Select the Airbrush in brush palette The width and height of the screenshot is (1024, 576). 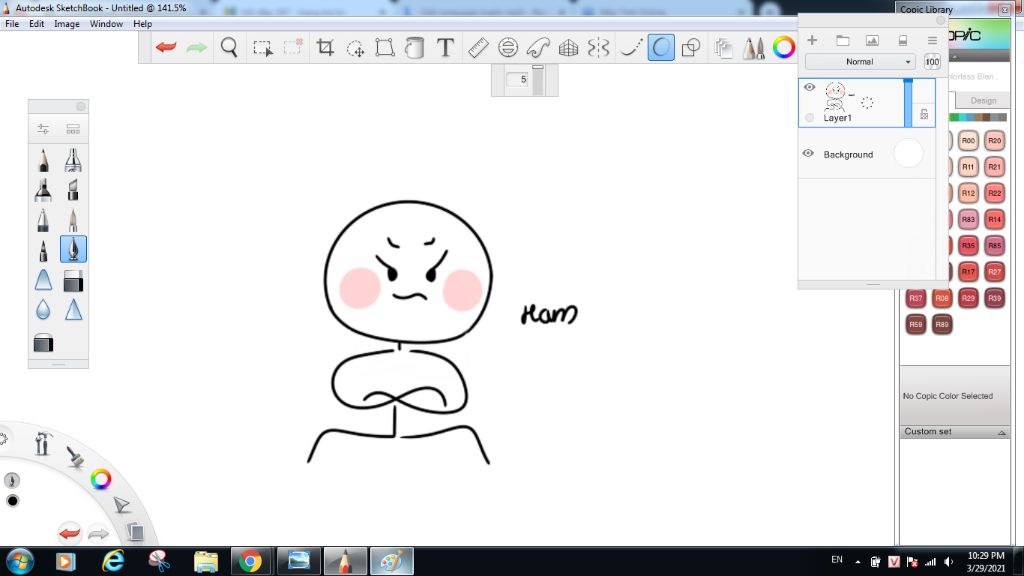(x=73, y=160)
